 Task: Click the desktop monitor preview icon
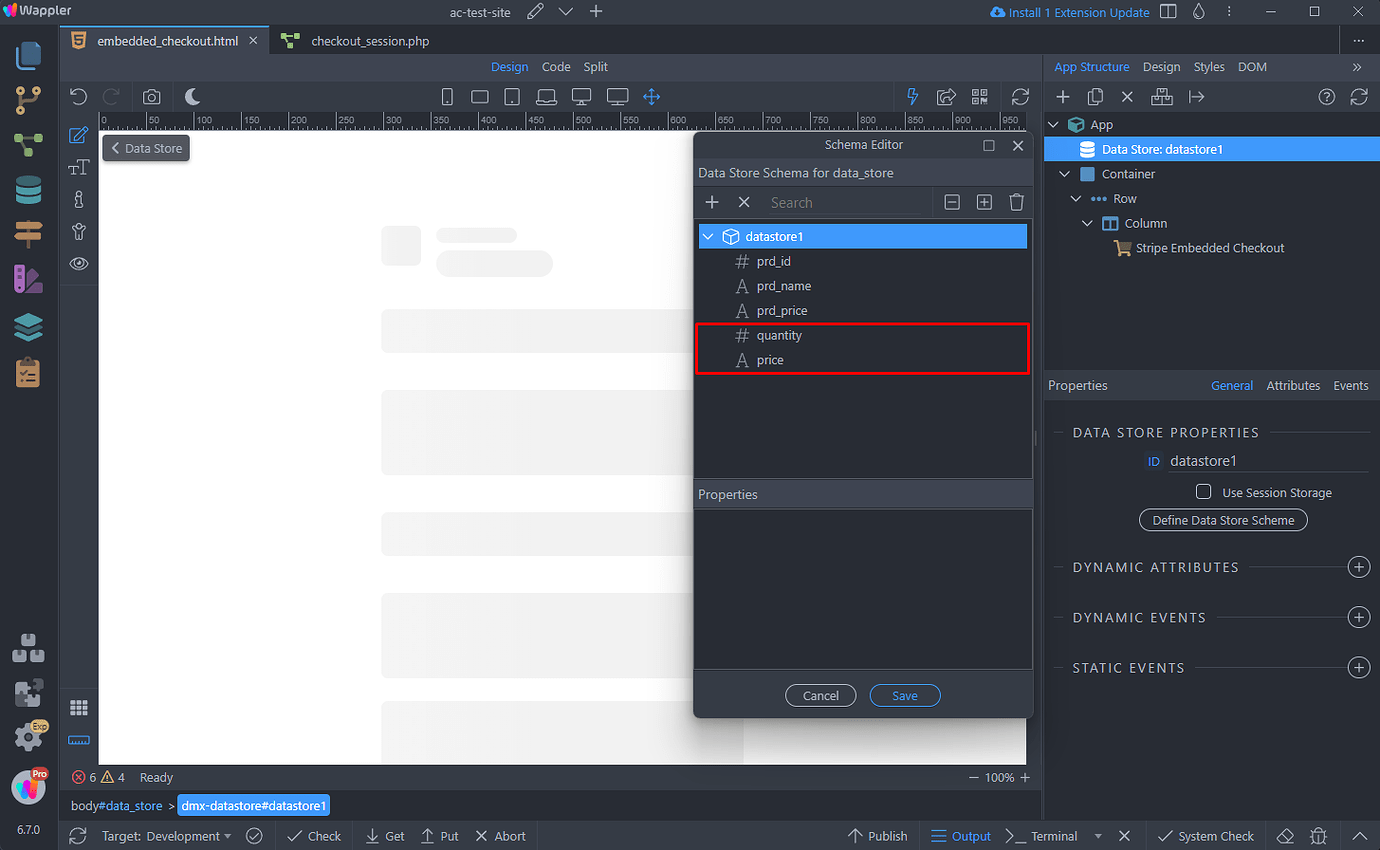pos(581,96)
